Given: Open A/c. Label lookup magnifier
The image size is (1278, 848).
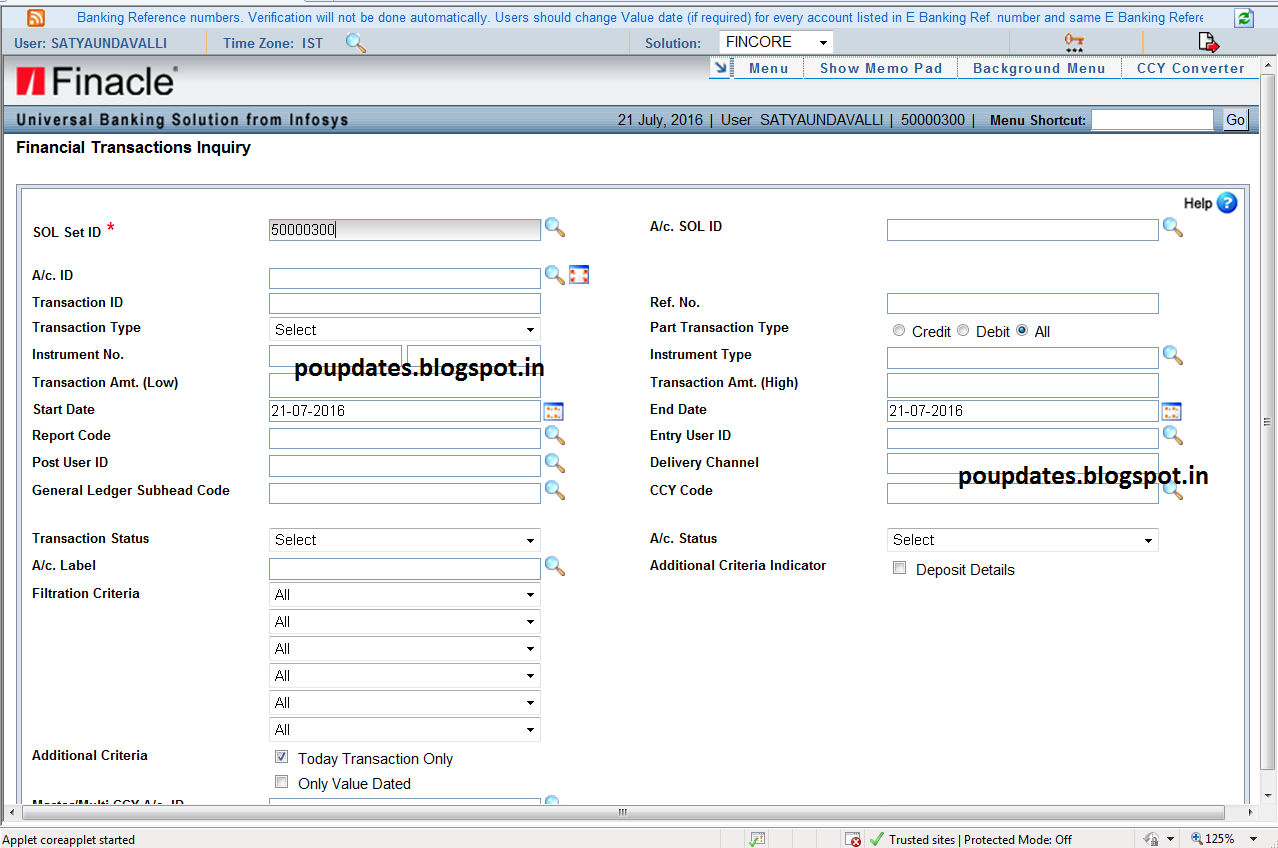Looking at the screenshot, I should [554, 567].
